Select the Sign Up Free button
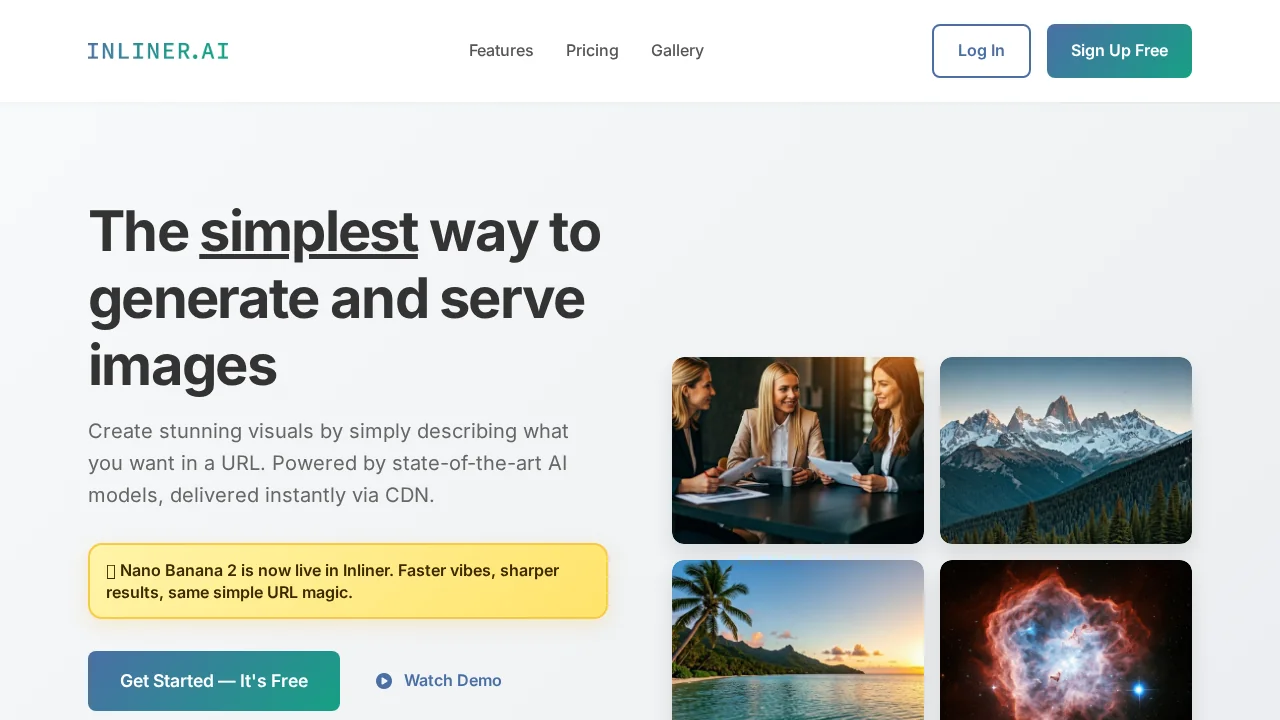Image resolution: width=1280 pixels, height=720 pixels. pyautogui.click(x=1119, y=51)
